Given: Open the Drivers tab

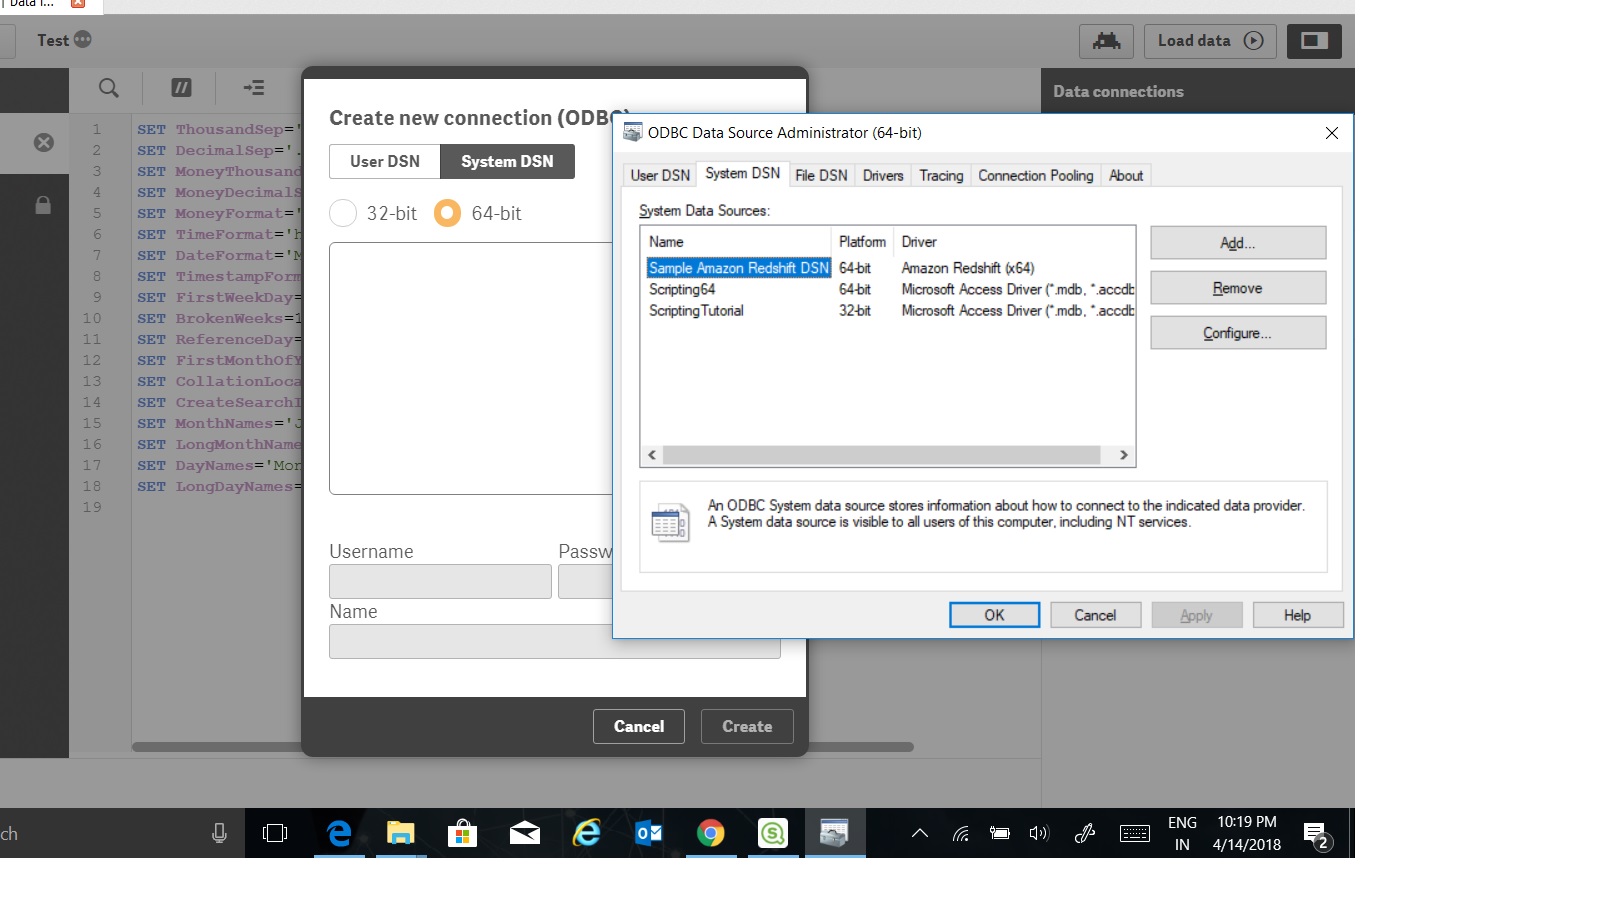Looking at the screenshot, I should (883, 175).
